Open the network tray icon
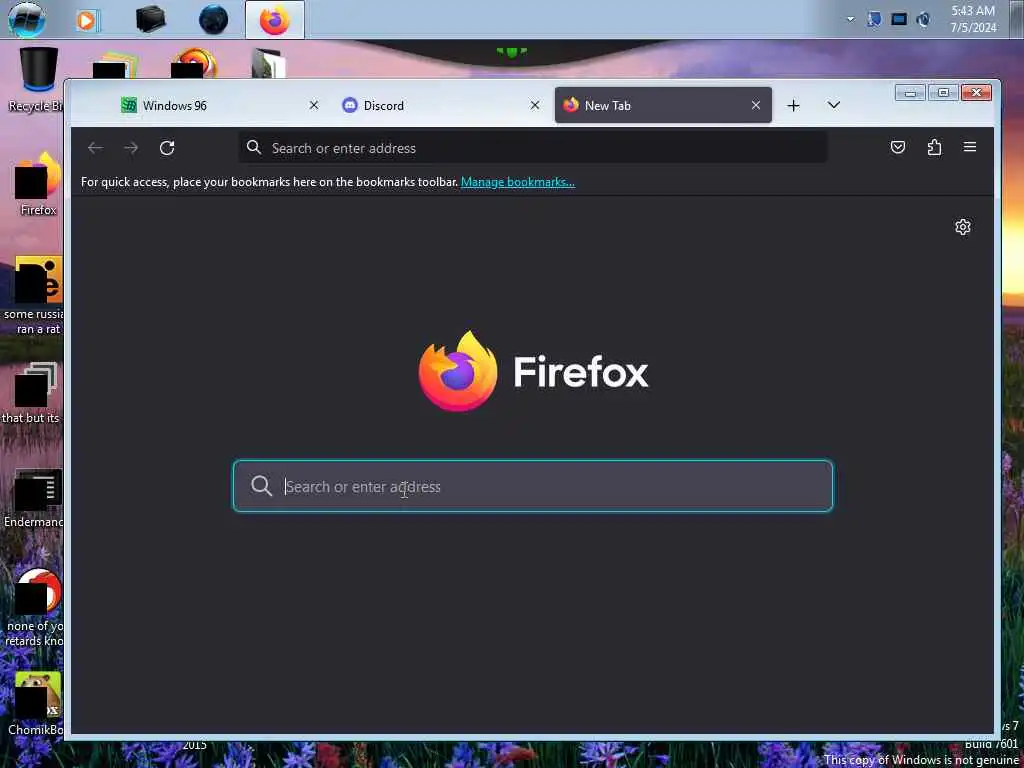Viewport: 1024px width, 768px height. pos(874,20)
